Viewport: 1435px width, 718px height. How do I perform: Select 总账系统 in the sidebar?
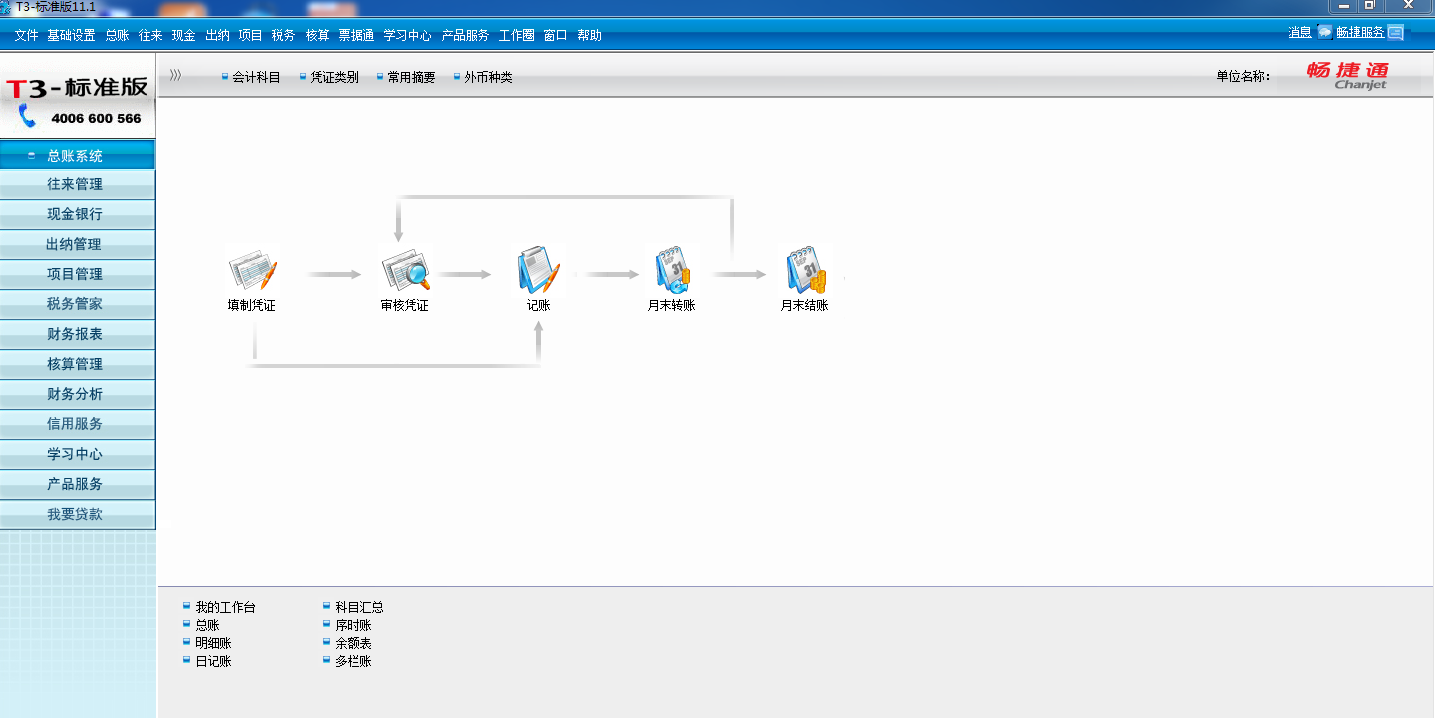point(77,155)
